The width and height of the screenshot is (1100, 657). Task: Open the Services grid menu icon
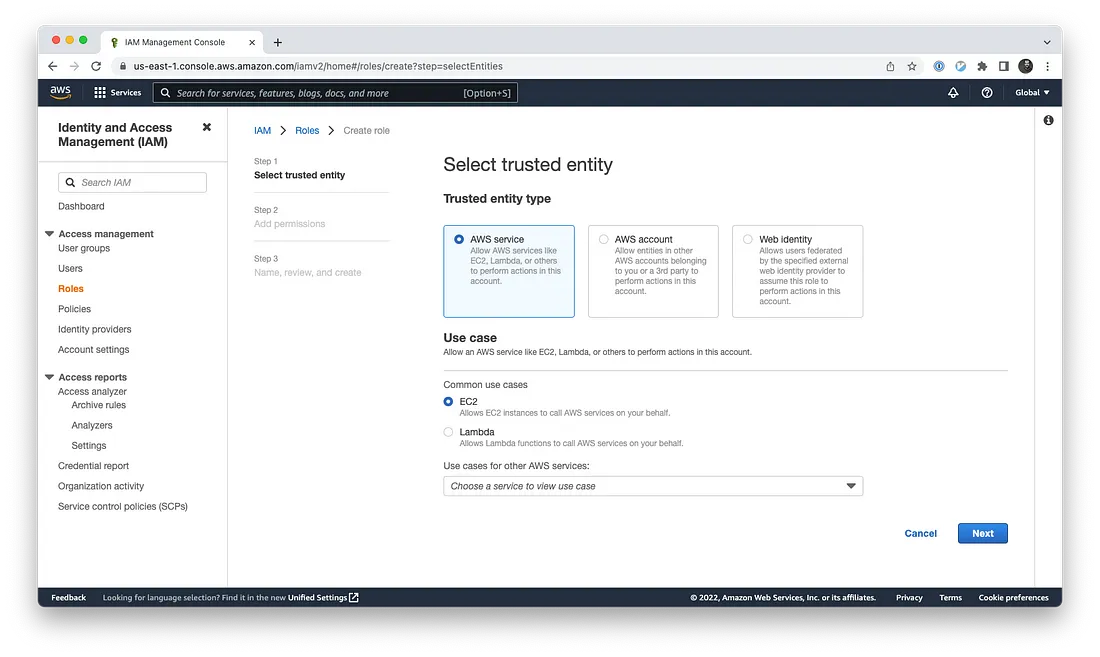100,93
